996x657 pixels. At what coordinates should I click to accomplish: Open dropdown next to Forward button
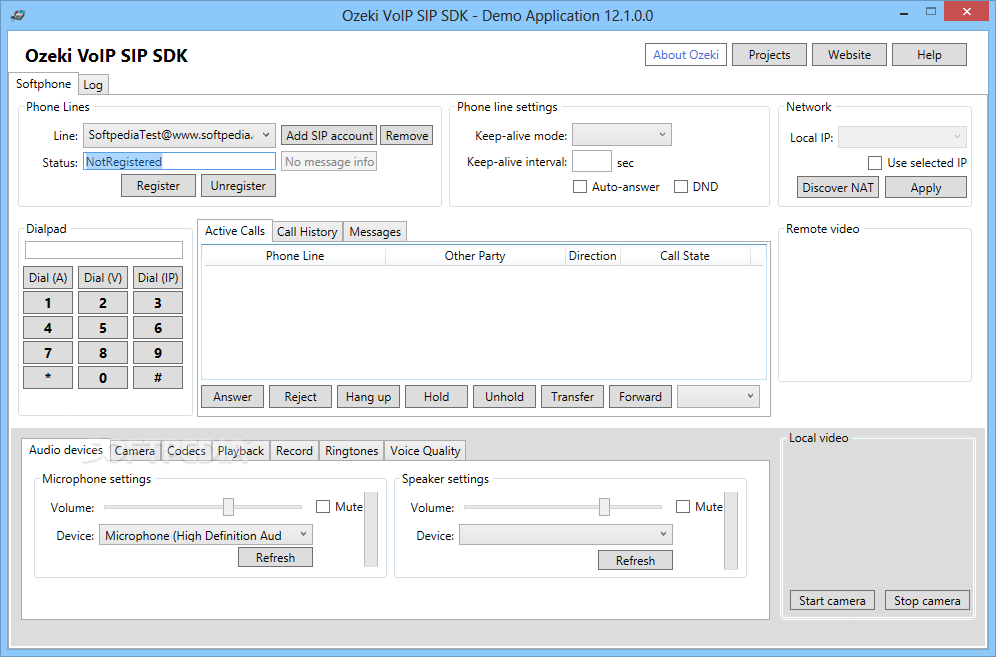pyautogui.click(x=718, y=396)
